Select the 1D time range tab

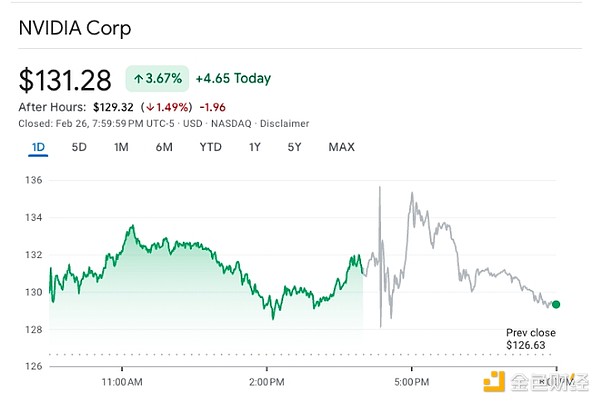coord(38,148)
